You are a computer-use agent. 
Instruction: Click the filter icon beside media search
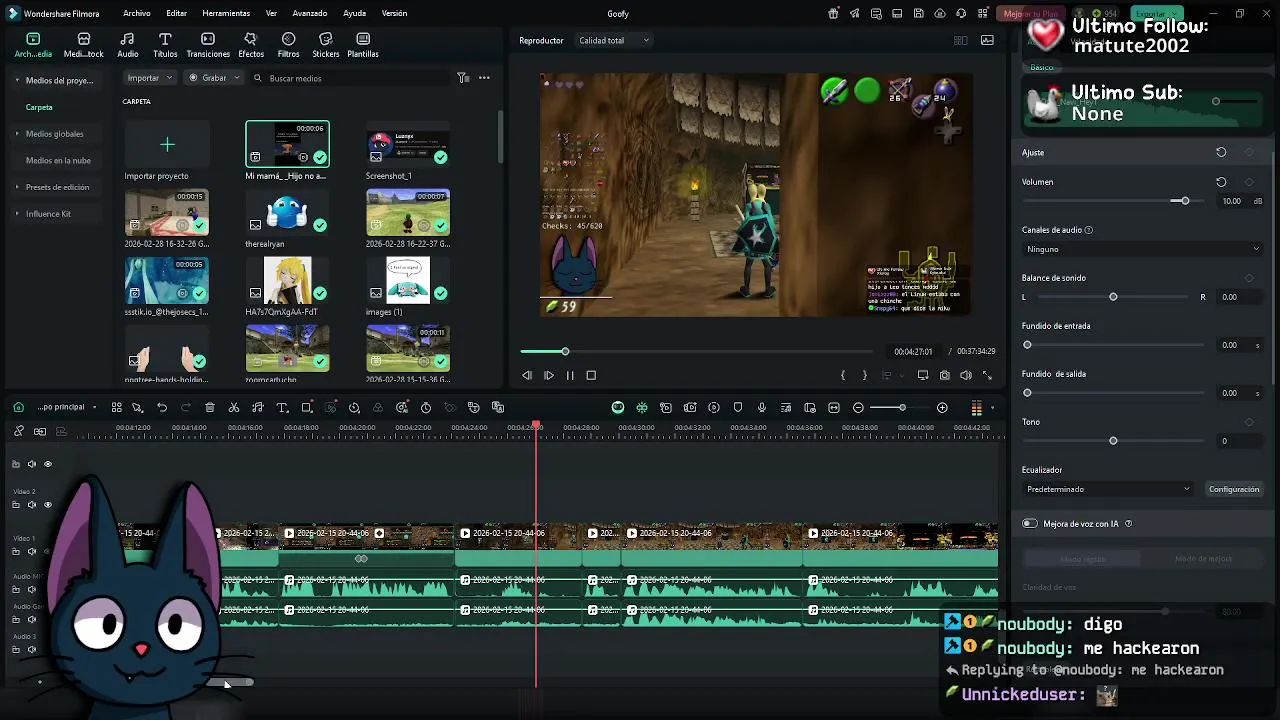pyautogui.click(x=463, y=78)
